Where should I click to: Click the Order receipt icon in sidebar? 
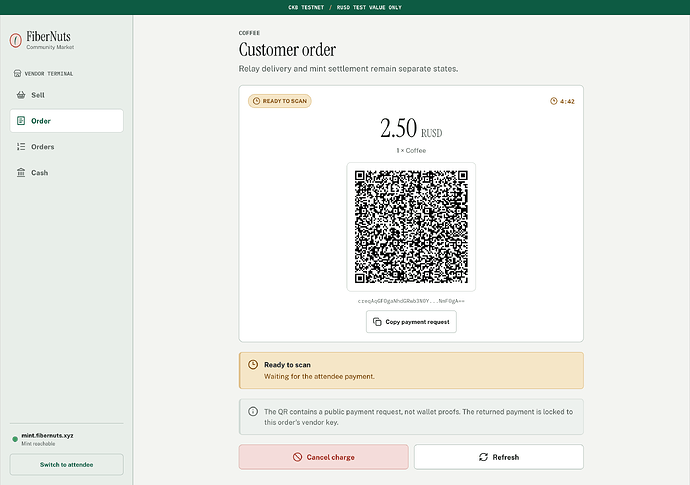[21, 121]
